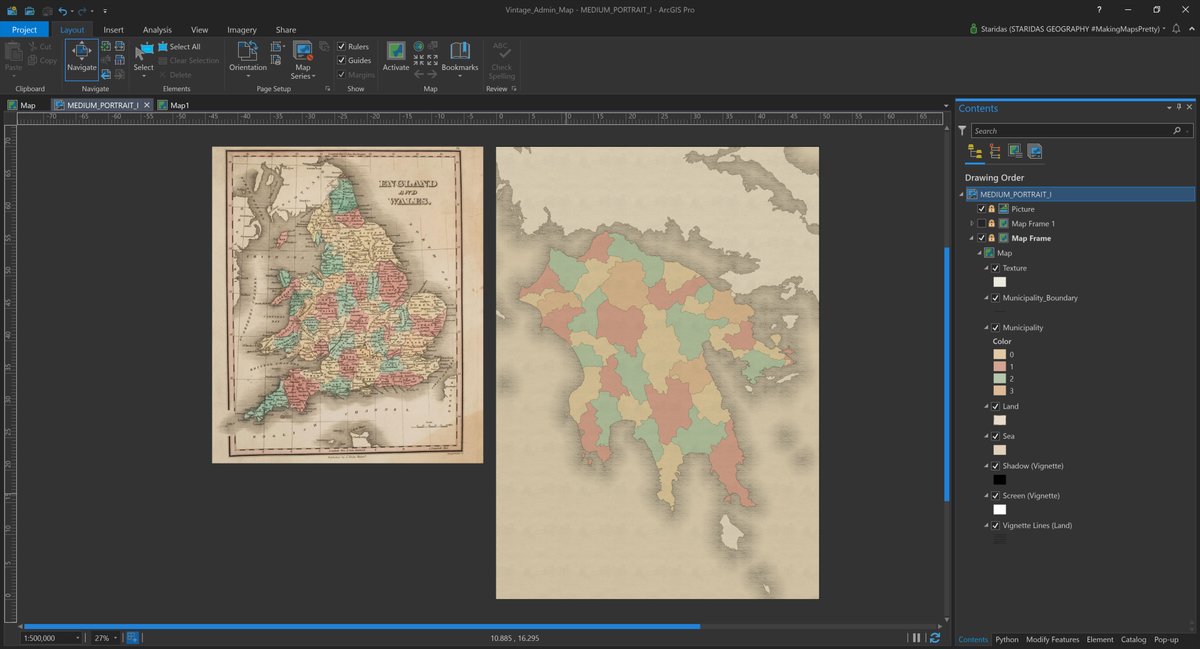Toggle the Guides checkbox
The width and height of the screenshot is (1200, 649).
[342, 60]
